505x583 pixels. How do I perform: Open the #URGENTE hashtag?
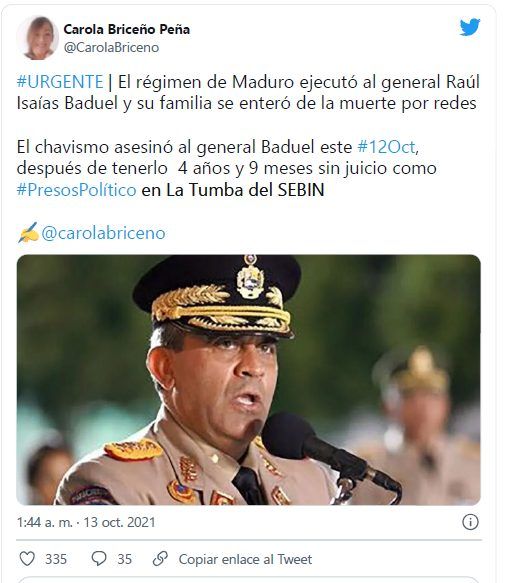pyautogui.click(x=60, y=82)
